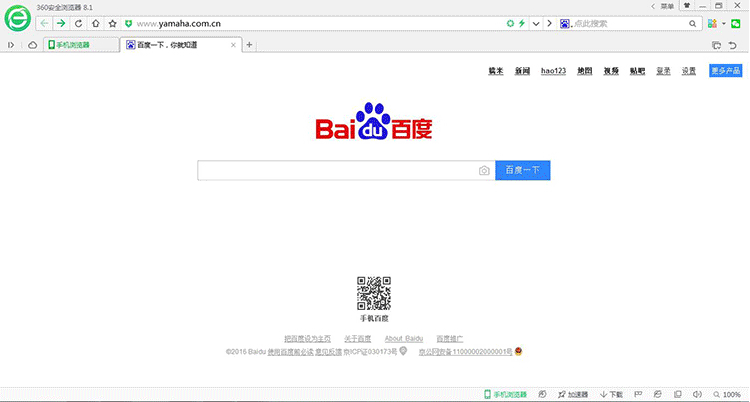Open the 意见反馈 feedback link
The height and width of the screenshot is (402, 750).
tap(328, 352)
